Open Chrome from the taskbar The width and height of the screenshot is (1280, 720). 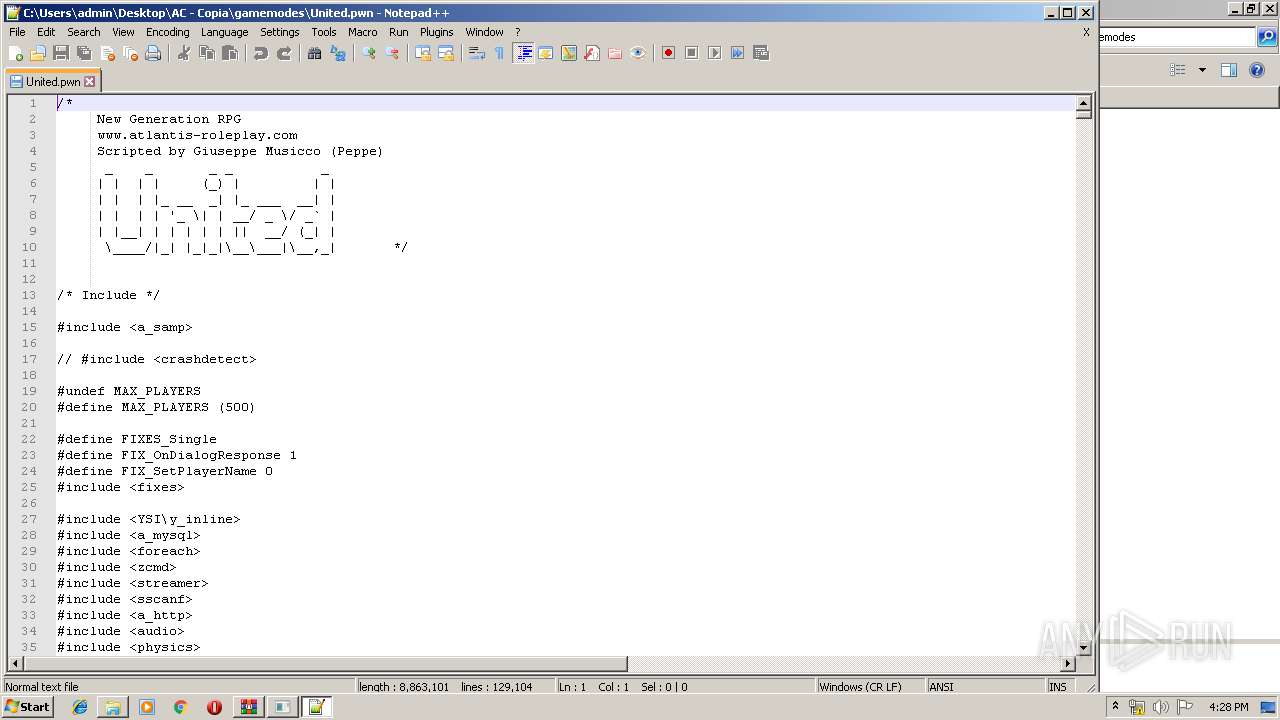(181, 707)
